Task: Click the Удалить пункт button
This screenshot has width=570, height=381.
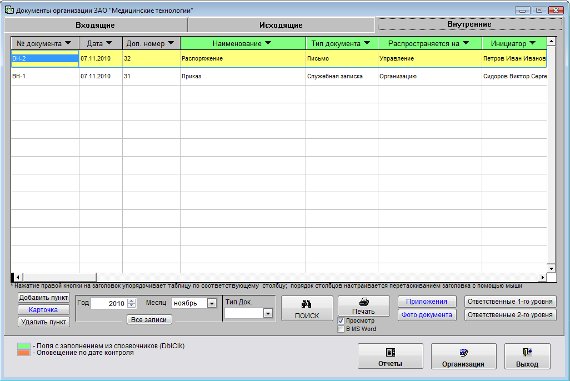Action: click(x=44, y=322)
